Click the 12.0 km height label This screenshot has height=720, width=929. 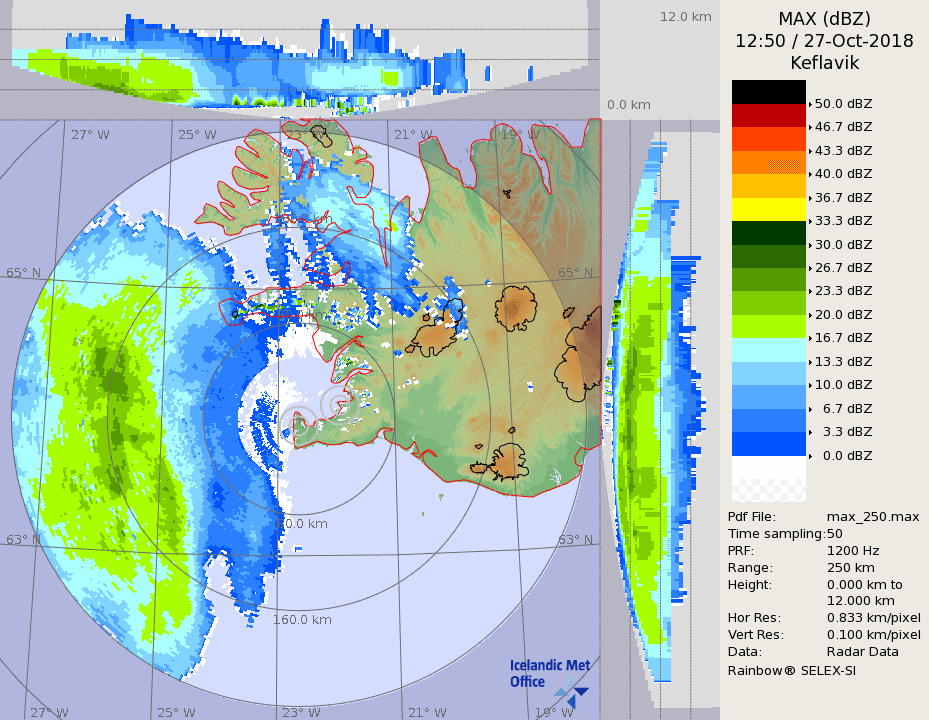click(685, 17)
